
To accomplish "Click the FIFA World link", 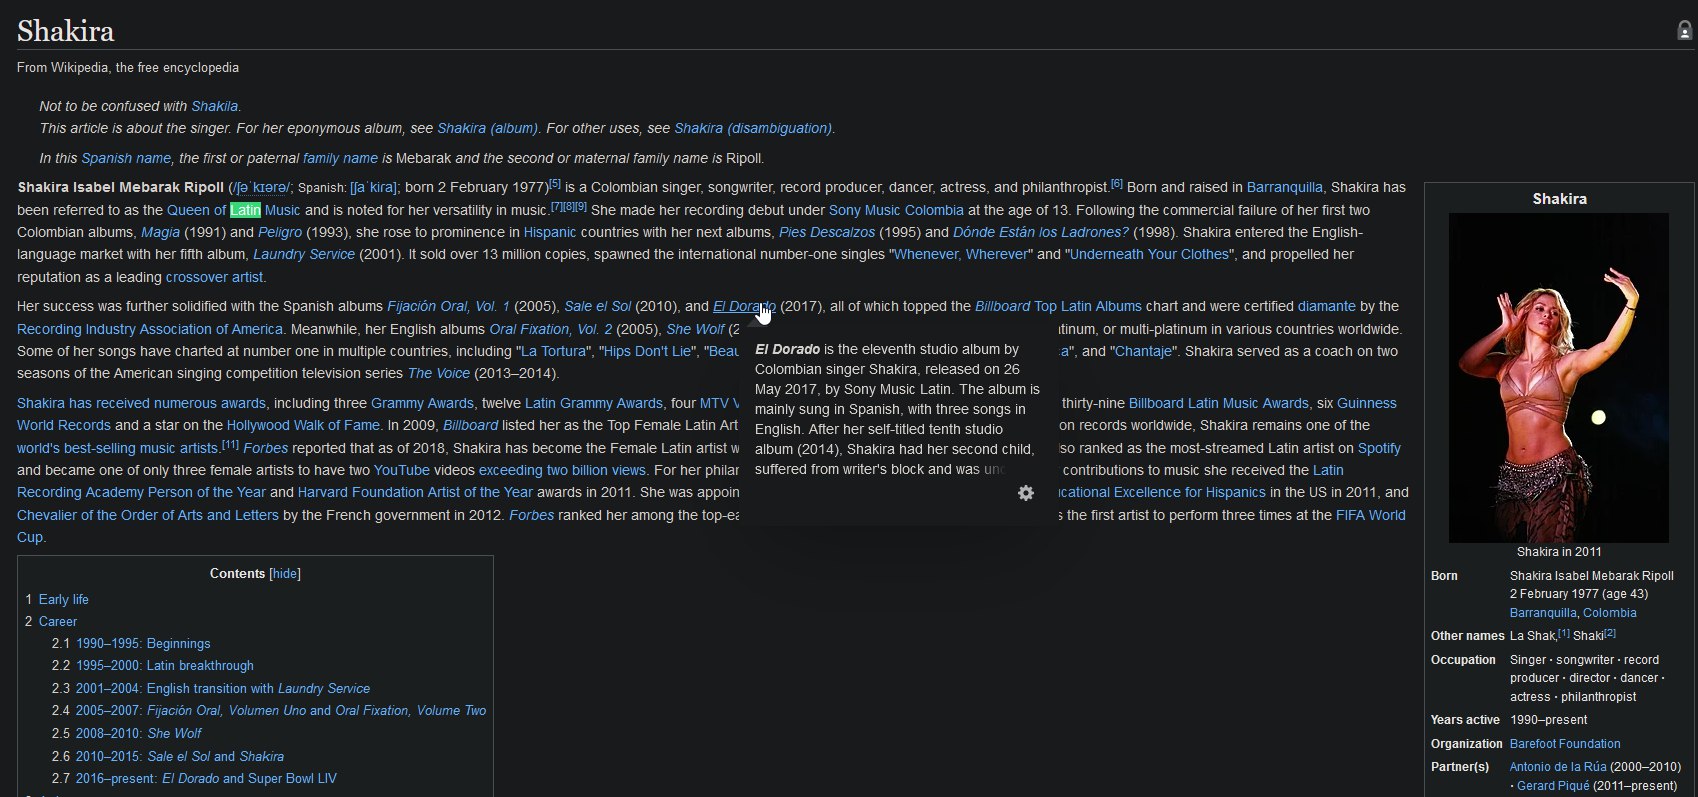I will coord(1371,515).
